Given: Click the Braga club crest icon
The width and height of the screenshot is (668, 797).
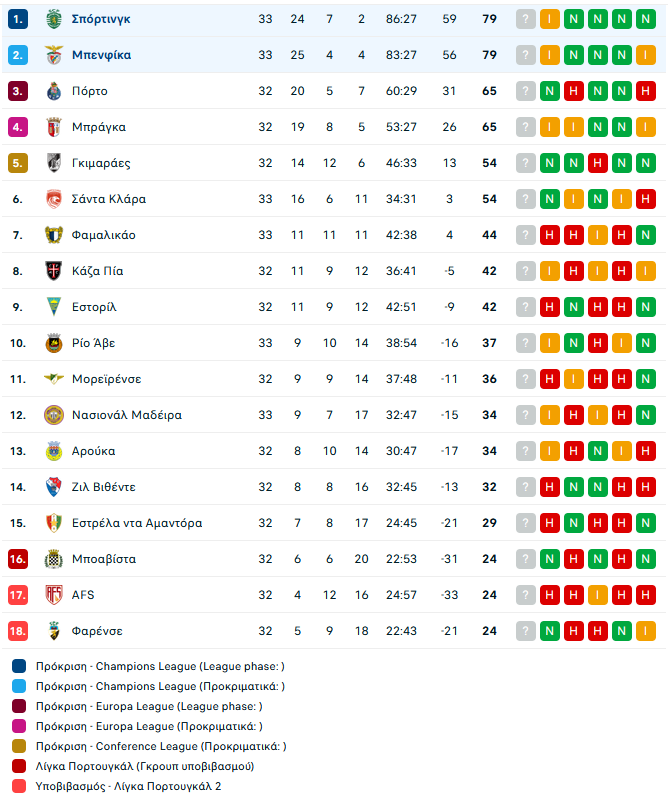Looking at the screenshot, I should (53, 127).
